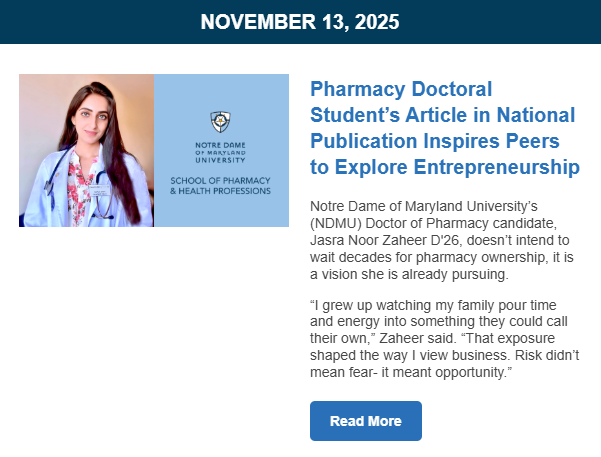The height and width of the screenshot is (457, 601).
Task: Click the Read More button
Action: 366,421
